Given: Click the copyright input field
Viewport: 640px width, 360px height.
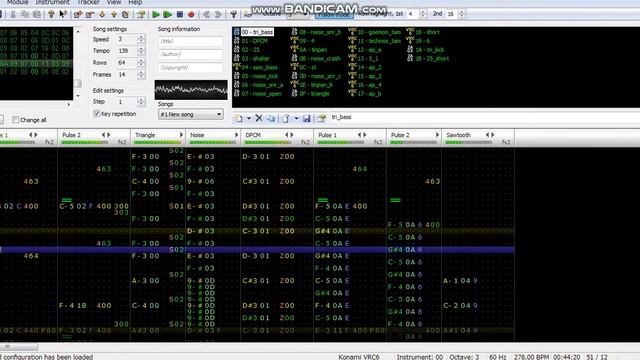Looking at the screenshot, I should coord(191,67).
